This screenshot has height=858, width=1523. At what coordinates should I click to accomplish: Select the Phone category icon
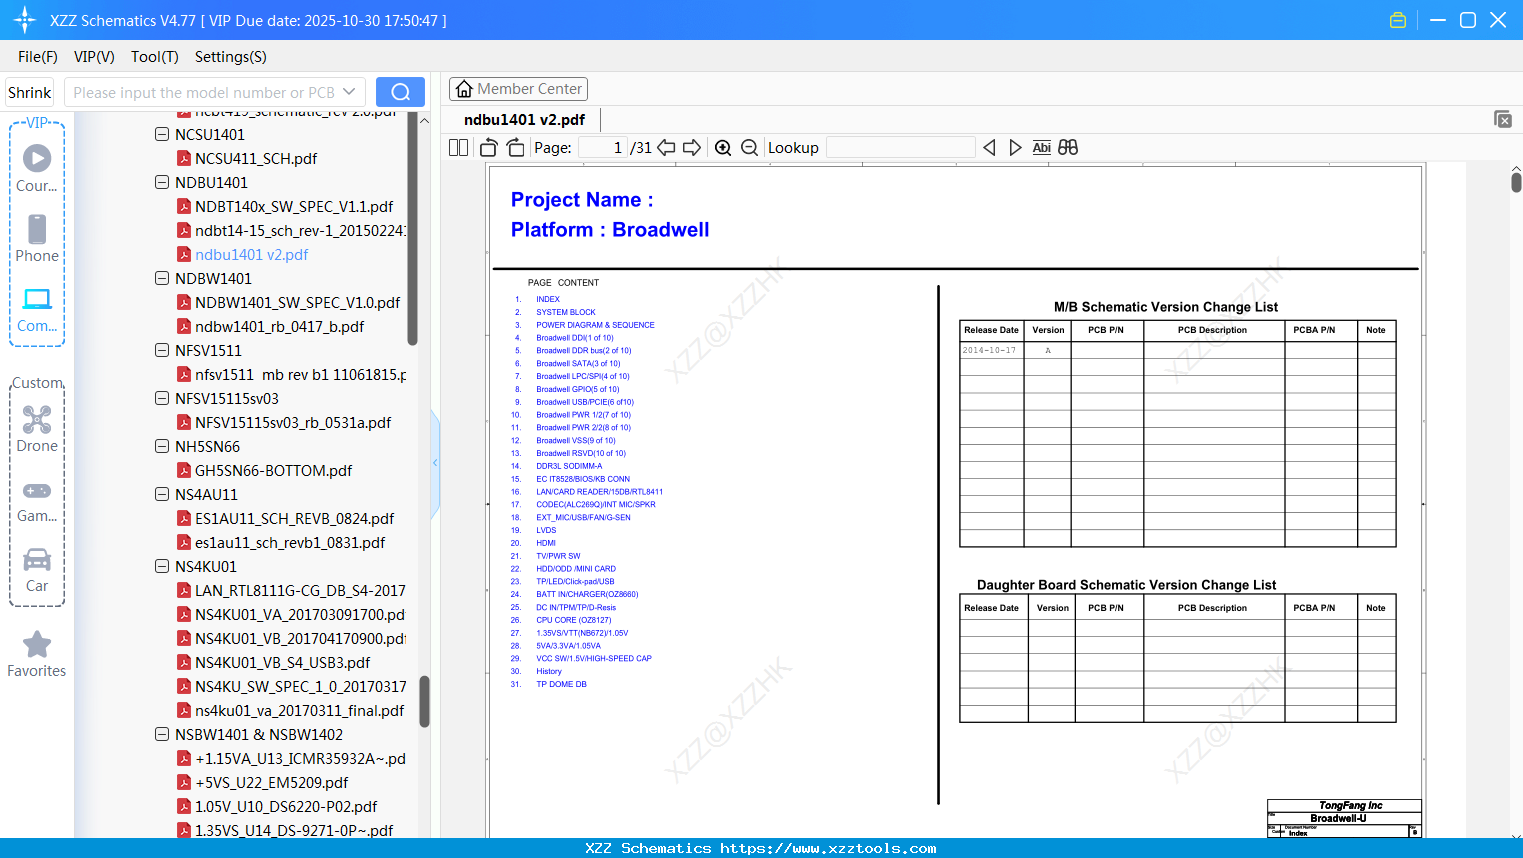point(37,239)
